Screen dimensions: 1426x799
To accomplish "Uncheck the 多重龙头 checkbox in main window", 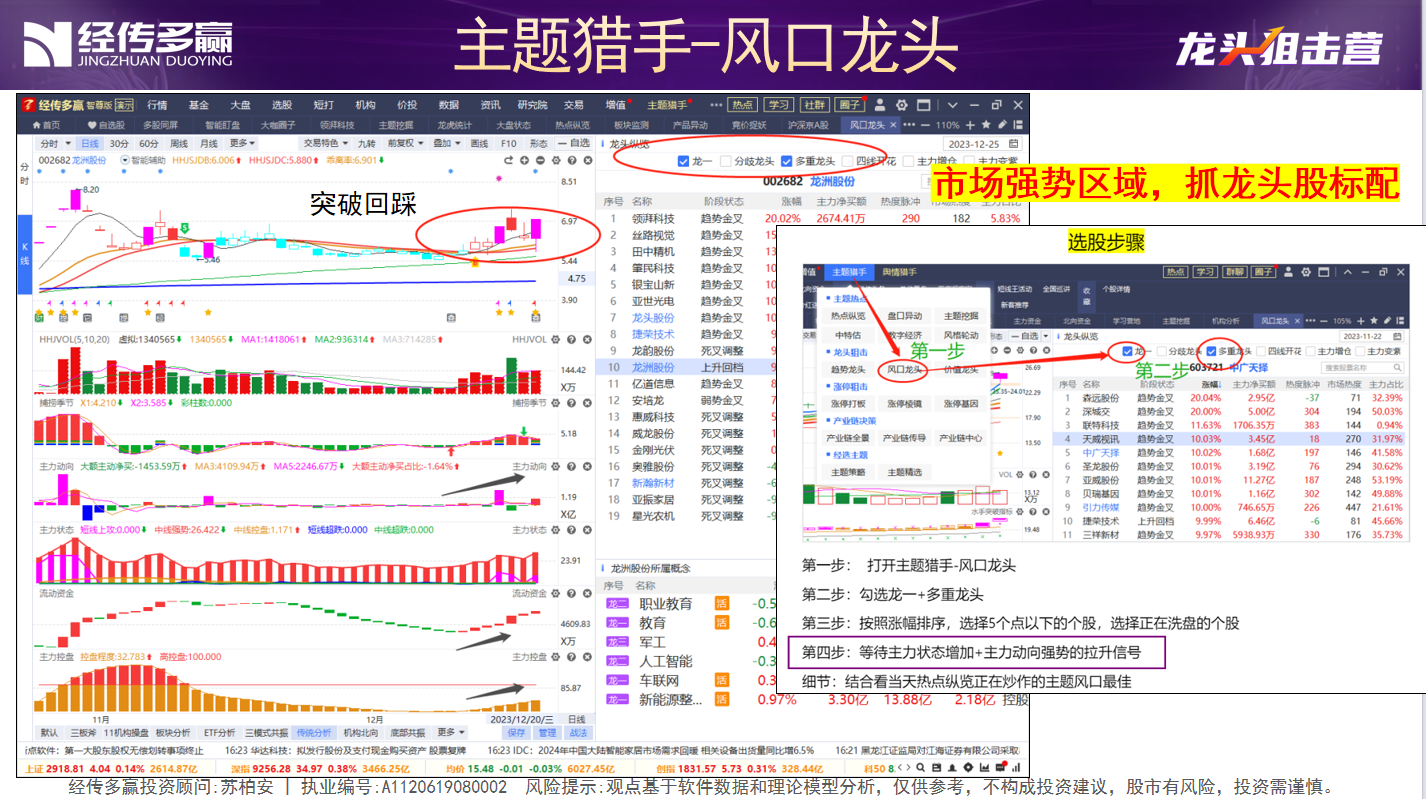I will pyautogui.click(x=786, y=161).
